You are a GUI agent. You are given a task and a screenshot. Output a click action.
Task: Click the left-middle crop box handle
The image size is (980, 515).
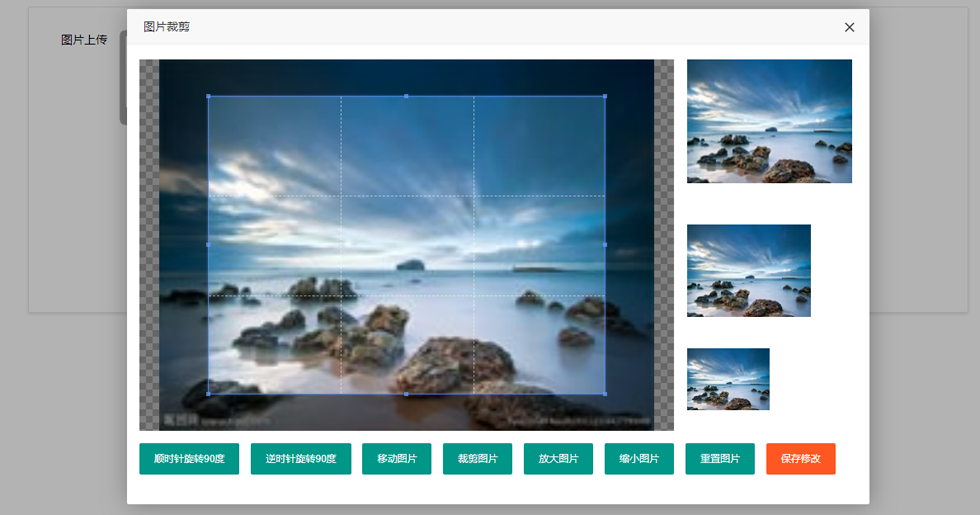pos(208,245)
